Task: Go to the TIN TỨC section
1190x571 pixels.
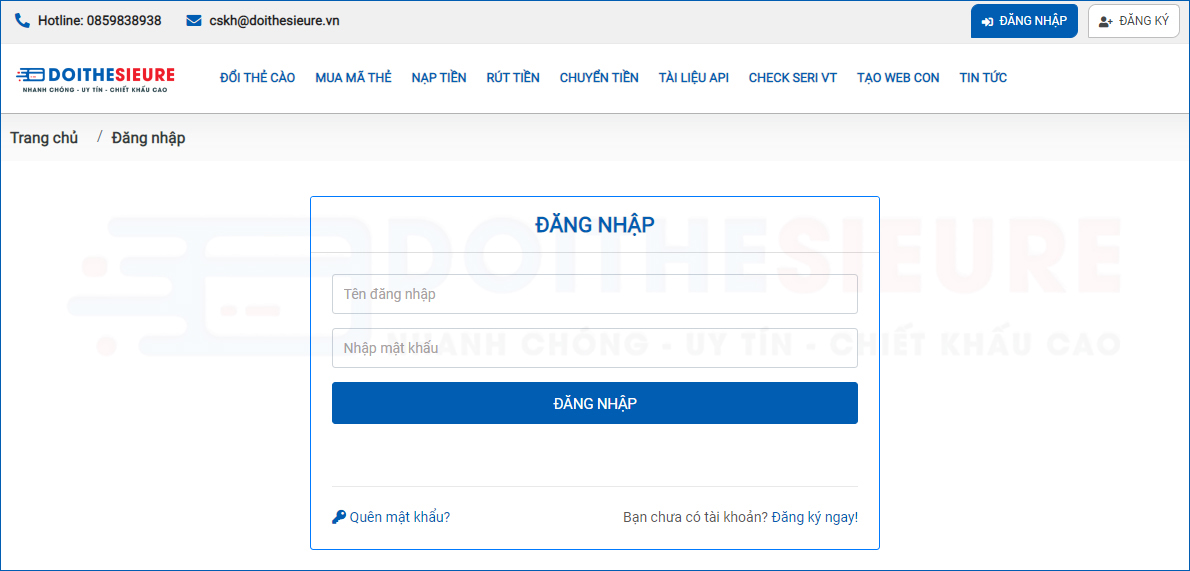Action: pyautogui.click(x=983, y=78)
